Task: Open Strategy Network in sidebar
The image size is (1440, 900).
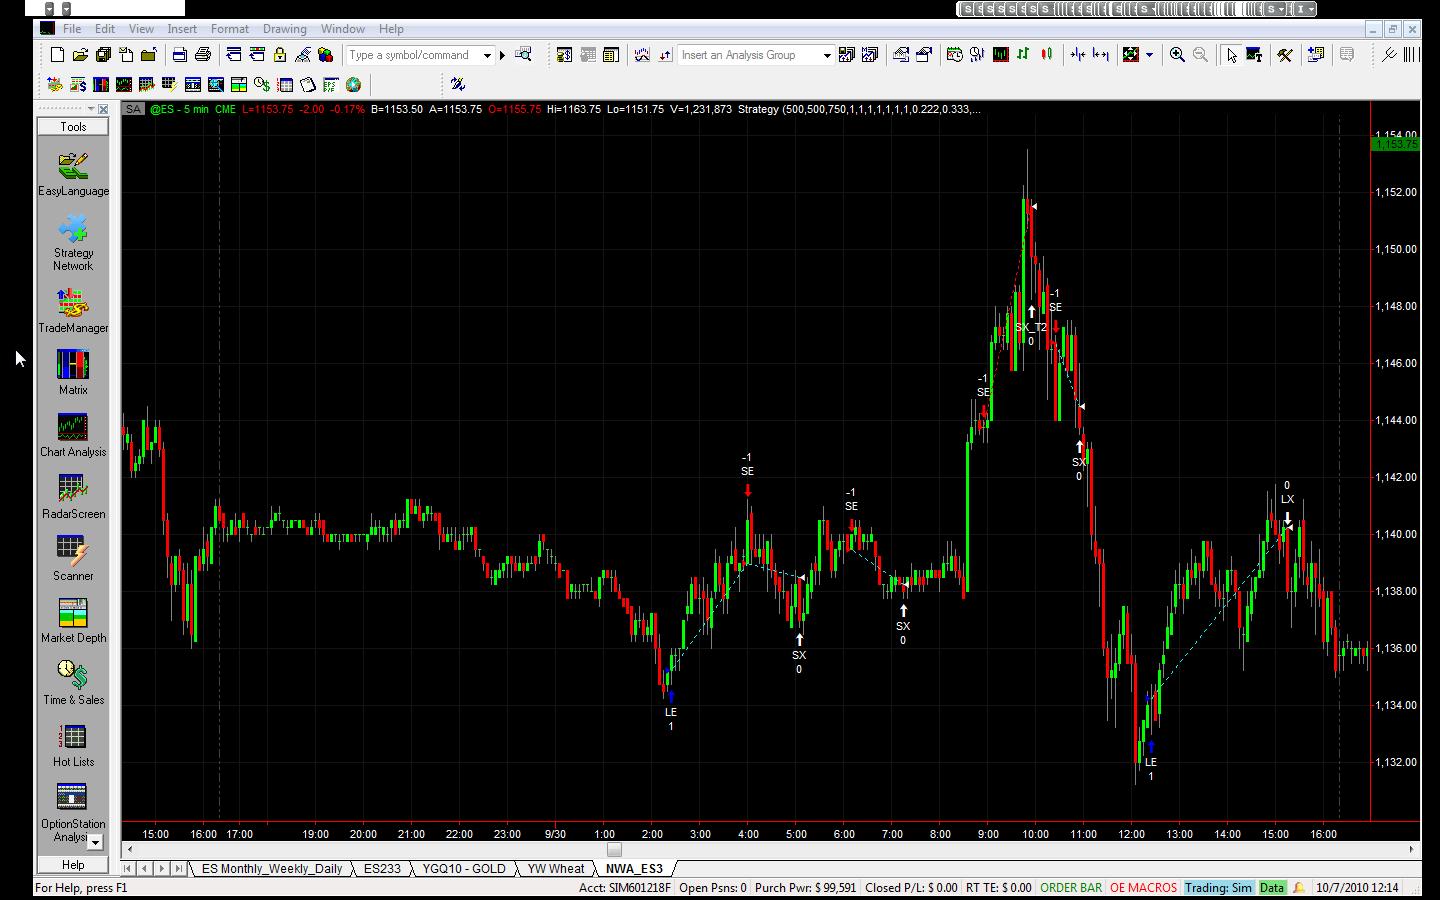Action: coord(73,242)
